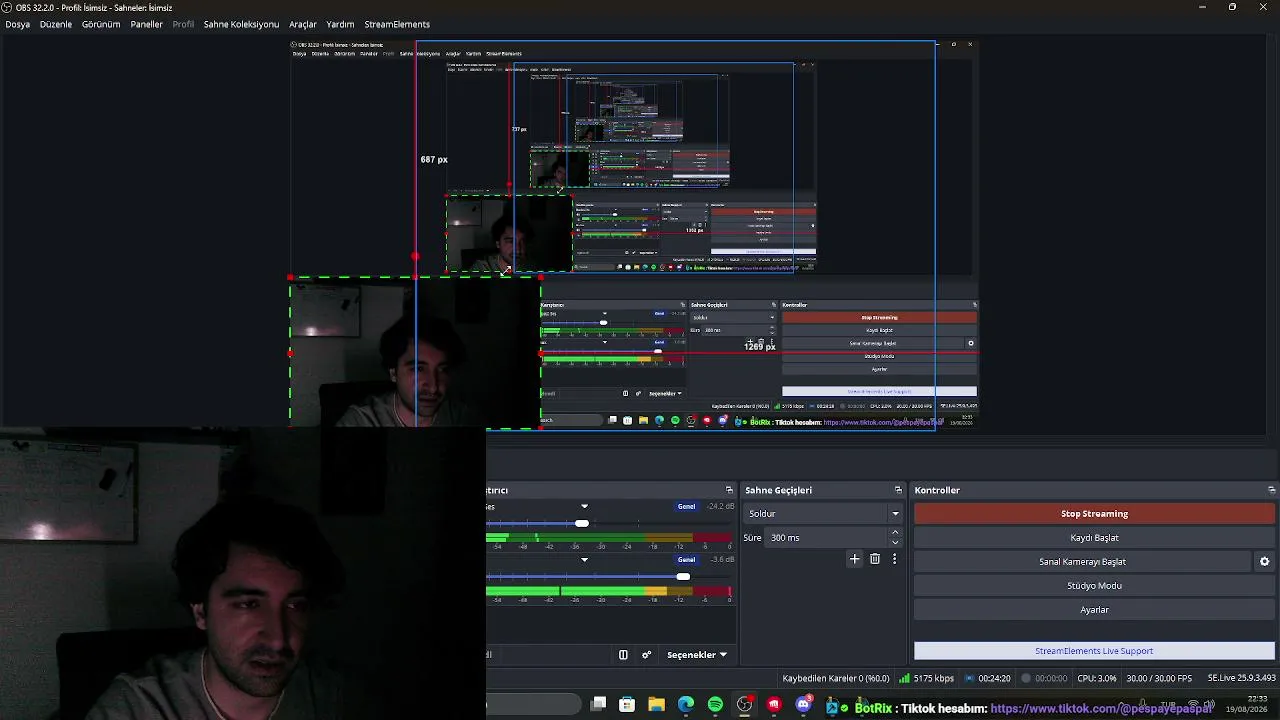Open the Yardım menu

[x=340, y=24]
